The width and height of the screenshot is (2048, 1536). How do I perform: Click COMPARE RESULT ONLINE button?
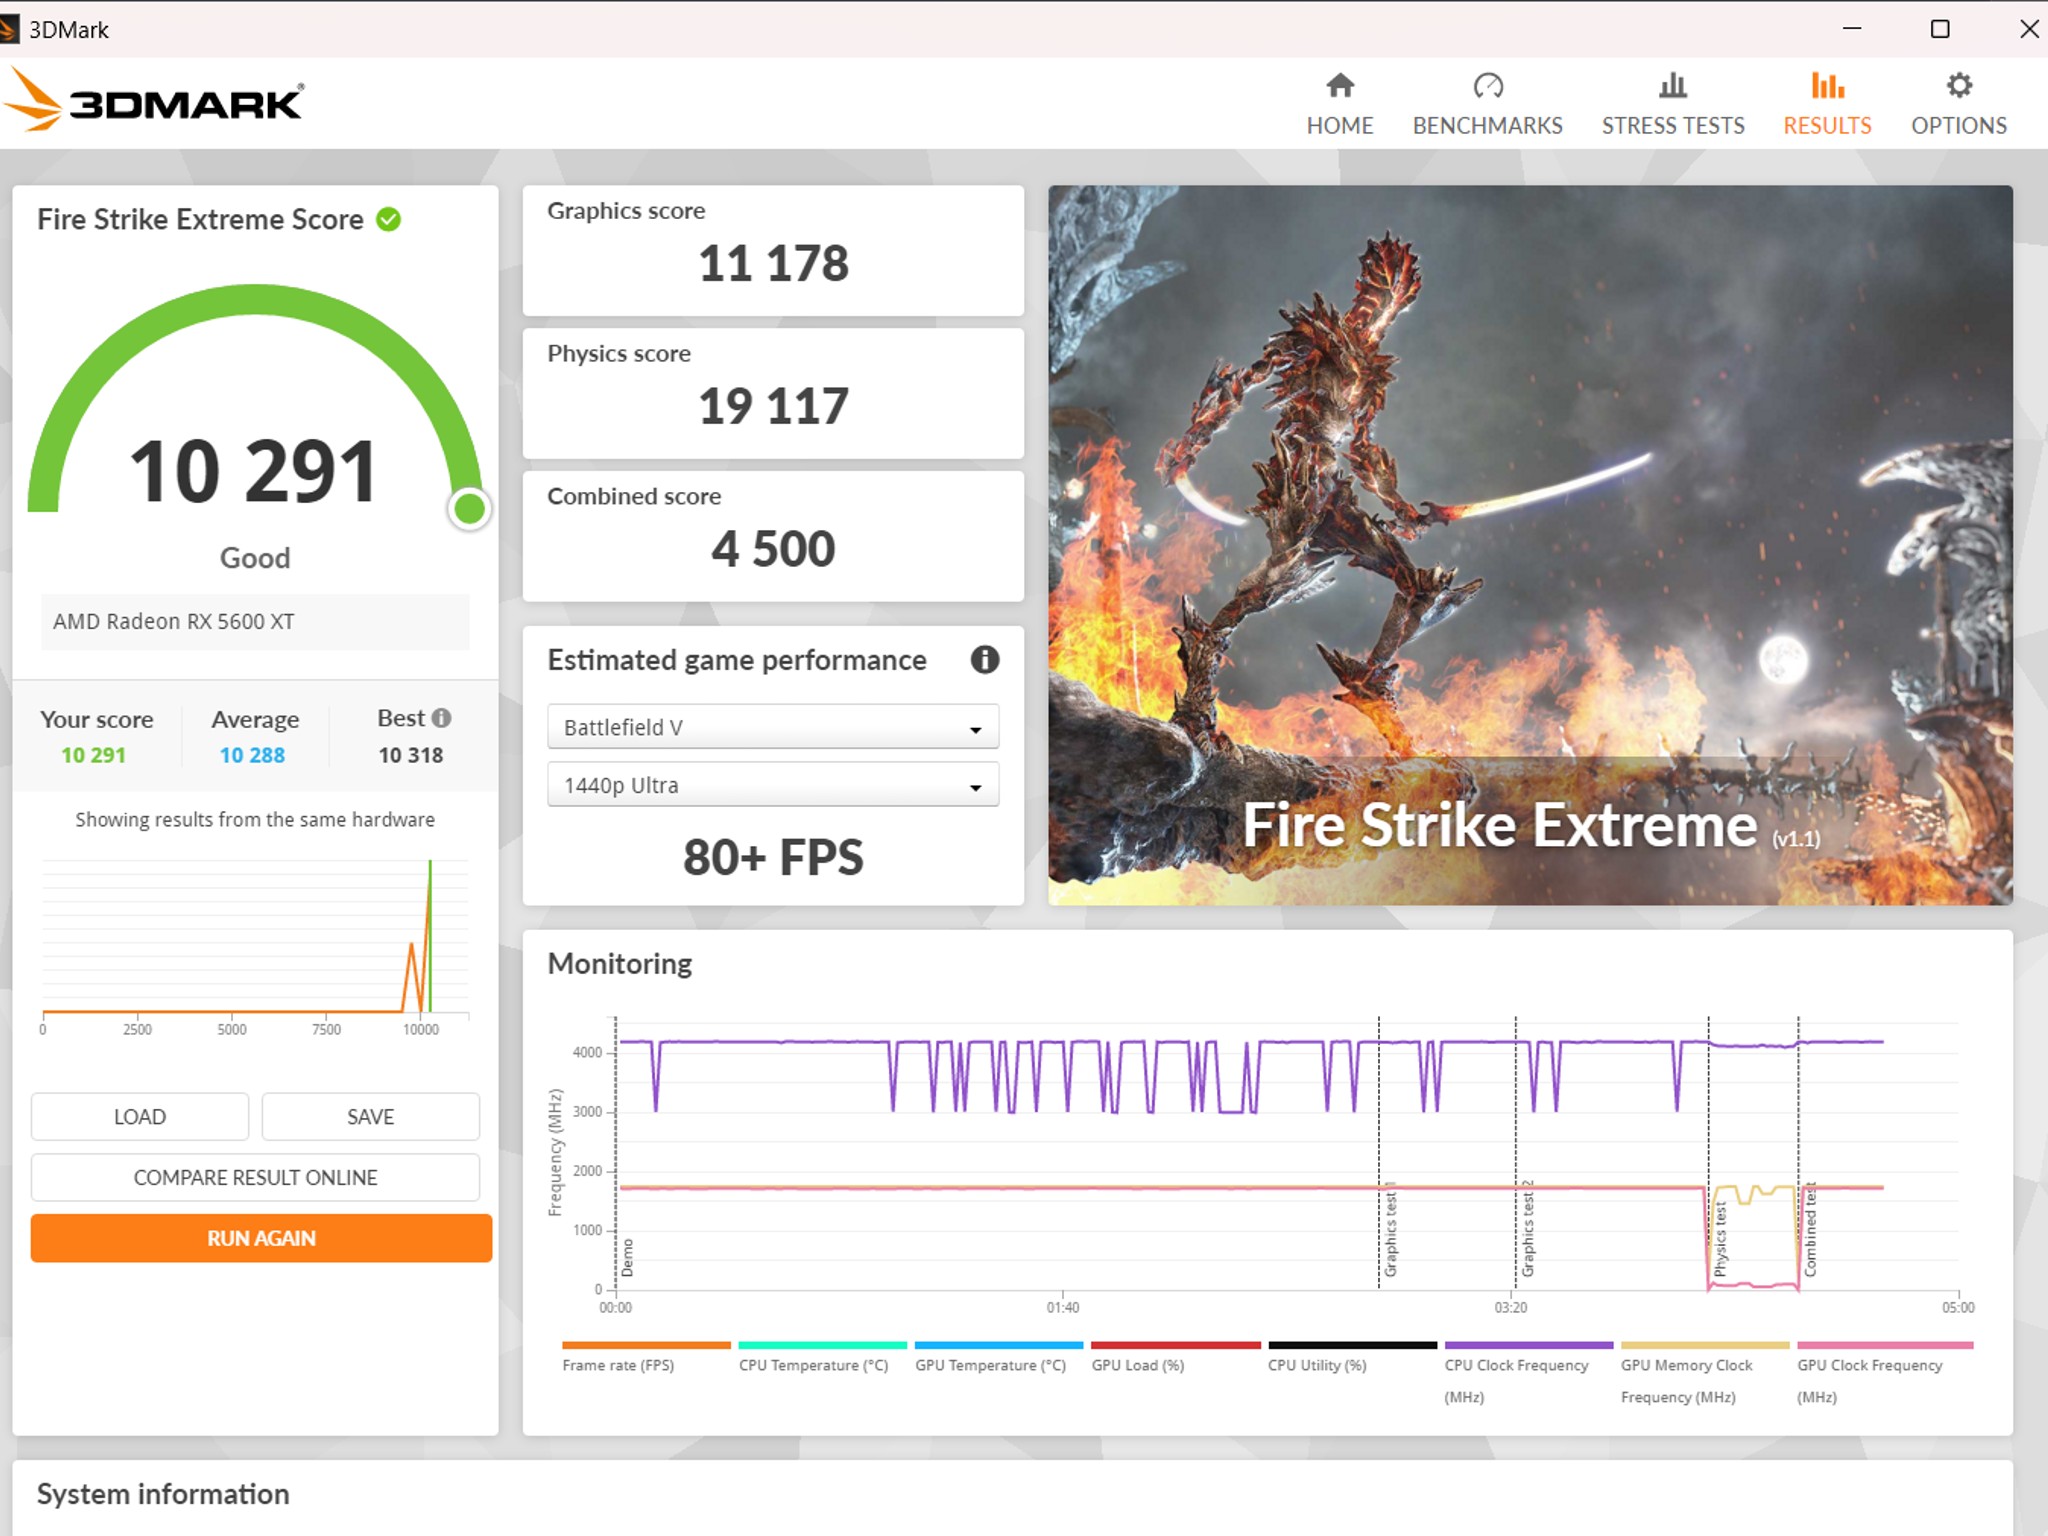pyautogui.click(x=255, y=1178)
